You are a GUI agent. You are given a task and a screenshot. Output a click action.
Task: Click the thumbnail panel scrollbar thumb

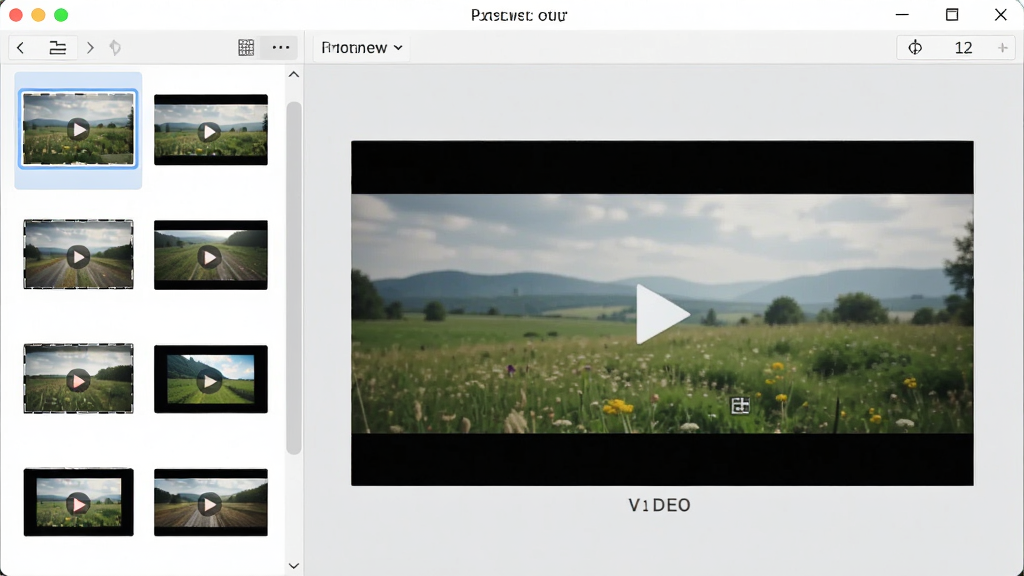[294, 278]
